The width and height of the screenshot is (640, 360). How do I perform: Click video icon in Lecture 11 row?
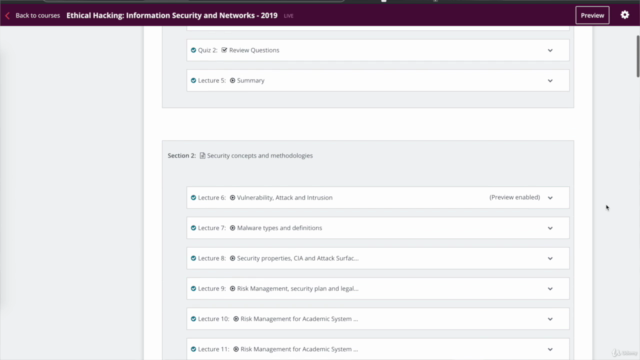tap(236, 349)
